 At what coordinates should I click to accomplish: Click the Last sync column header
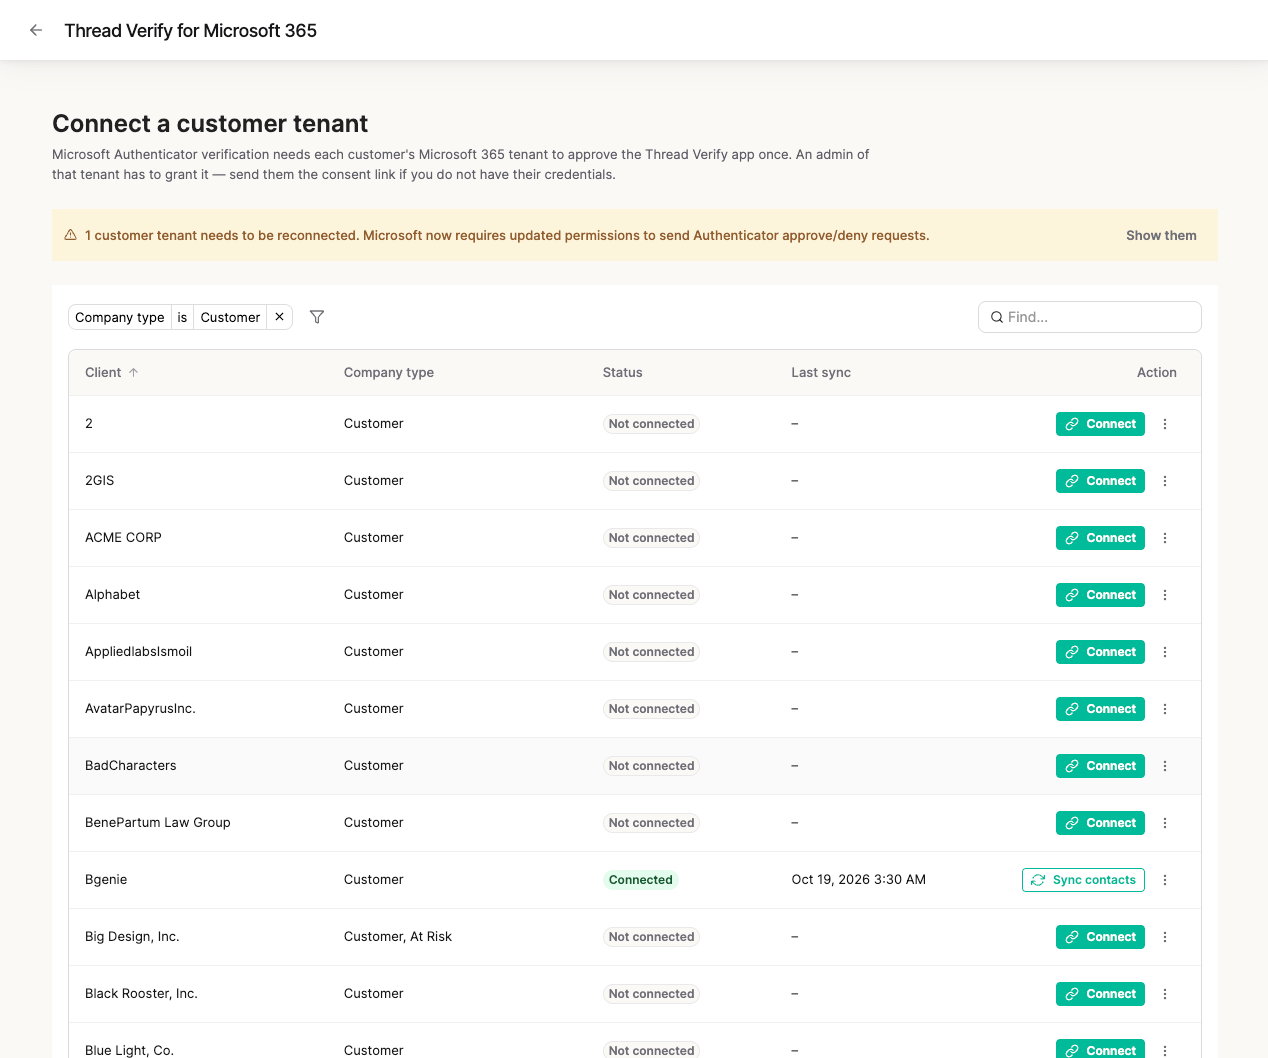click(821, 372)
